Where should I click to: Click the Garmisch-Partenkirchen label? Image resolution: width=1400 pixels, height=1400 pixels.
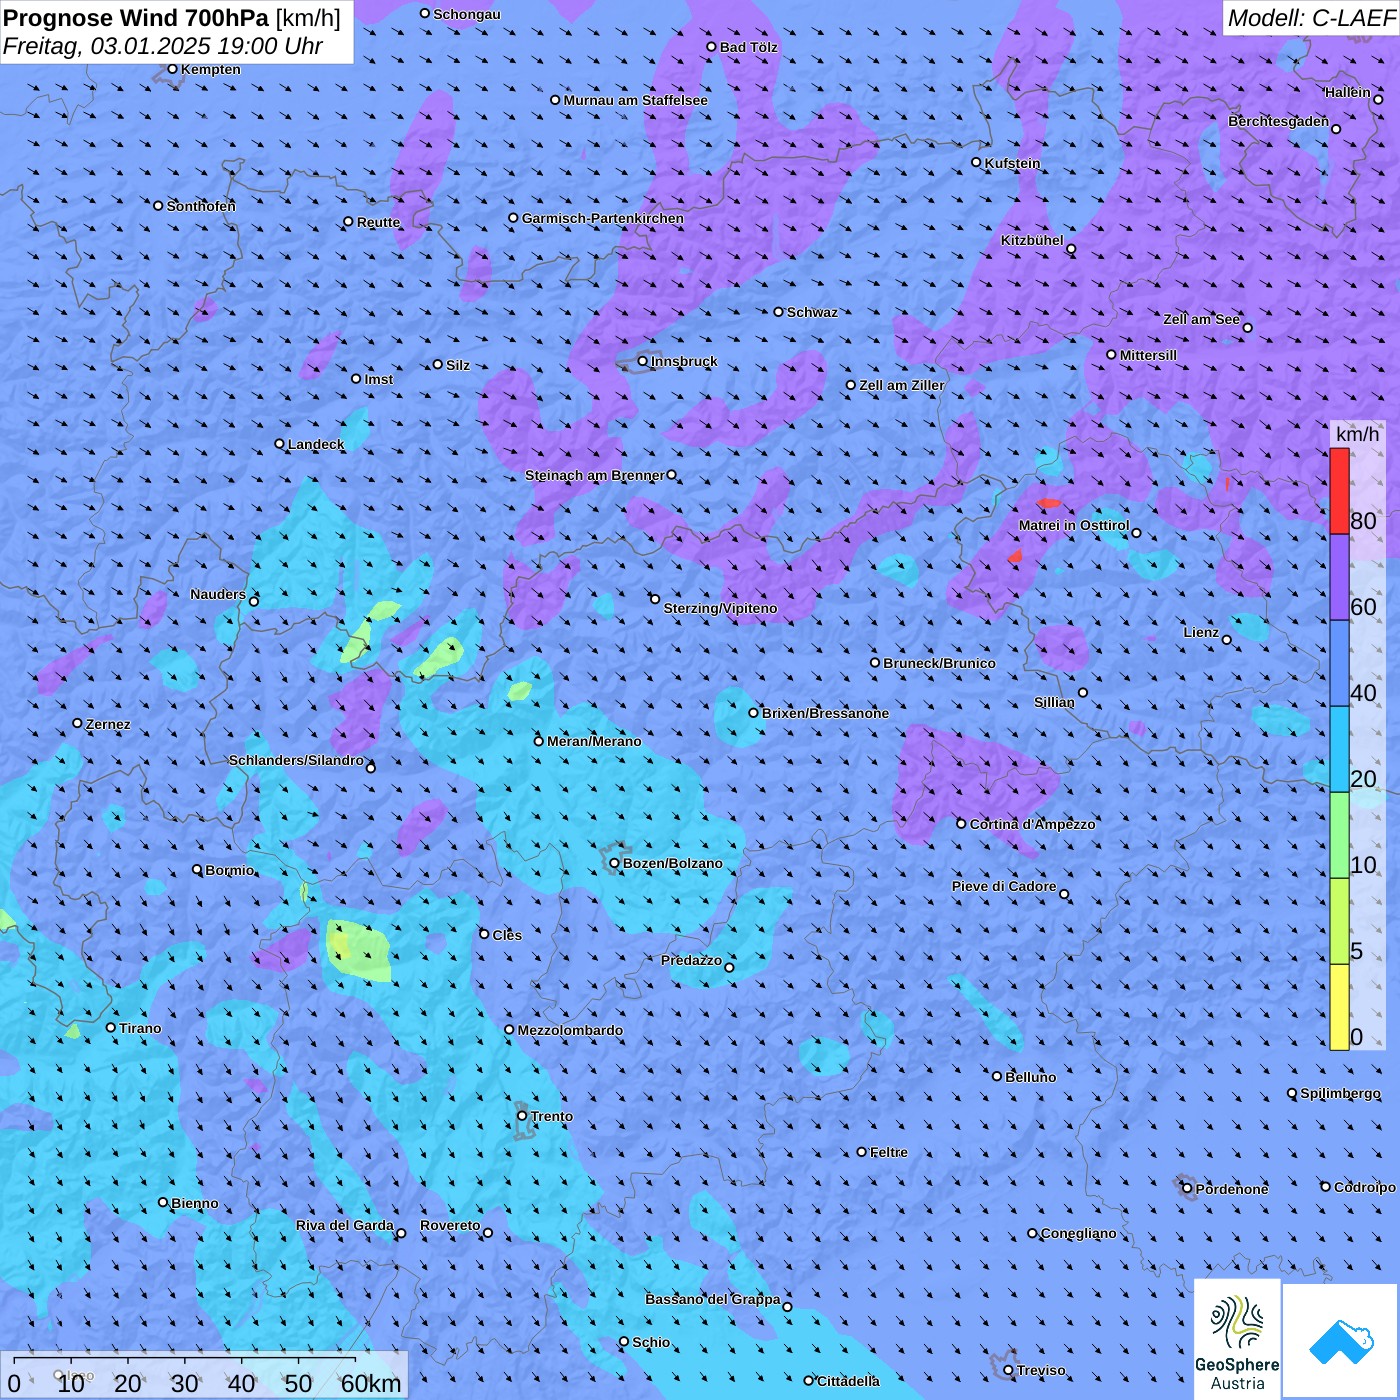(603, 218)
